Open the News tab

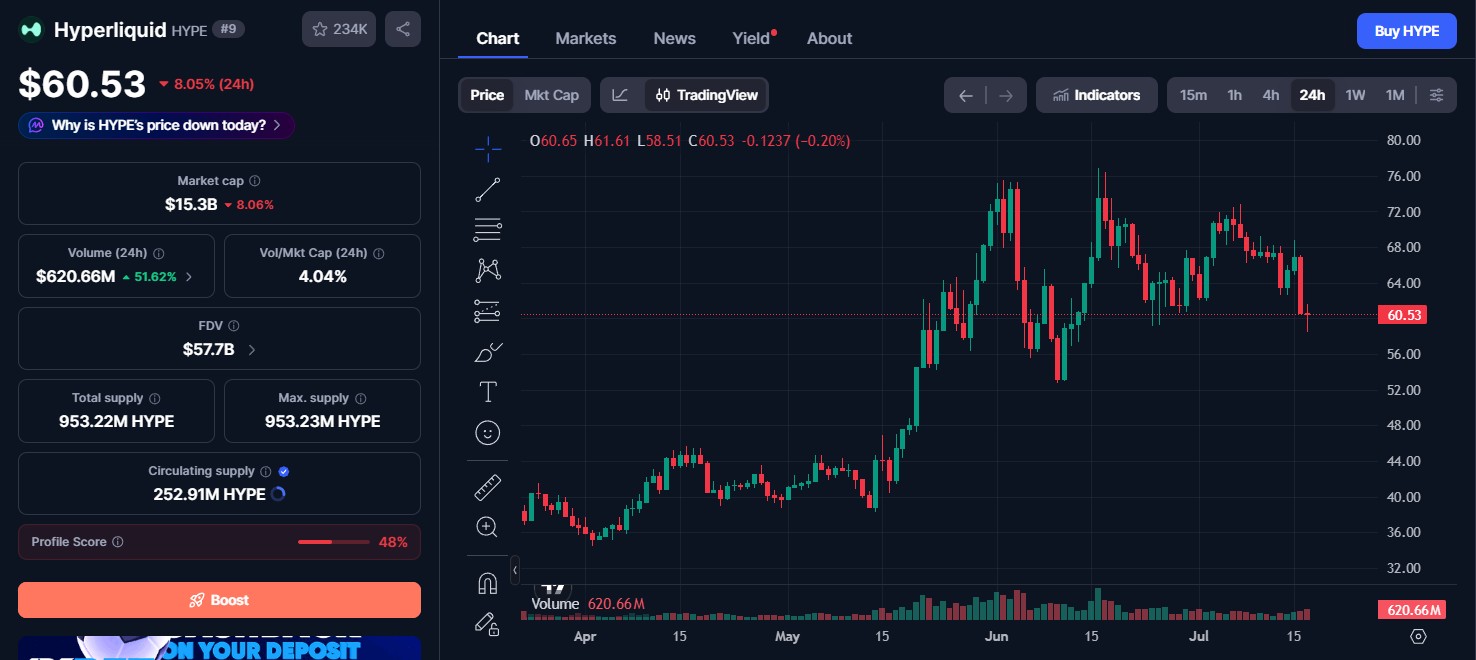click(675, 39)
